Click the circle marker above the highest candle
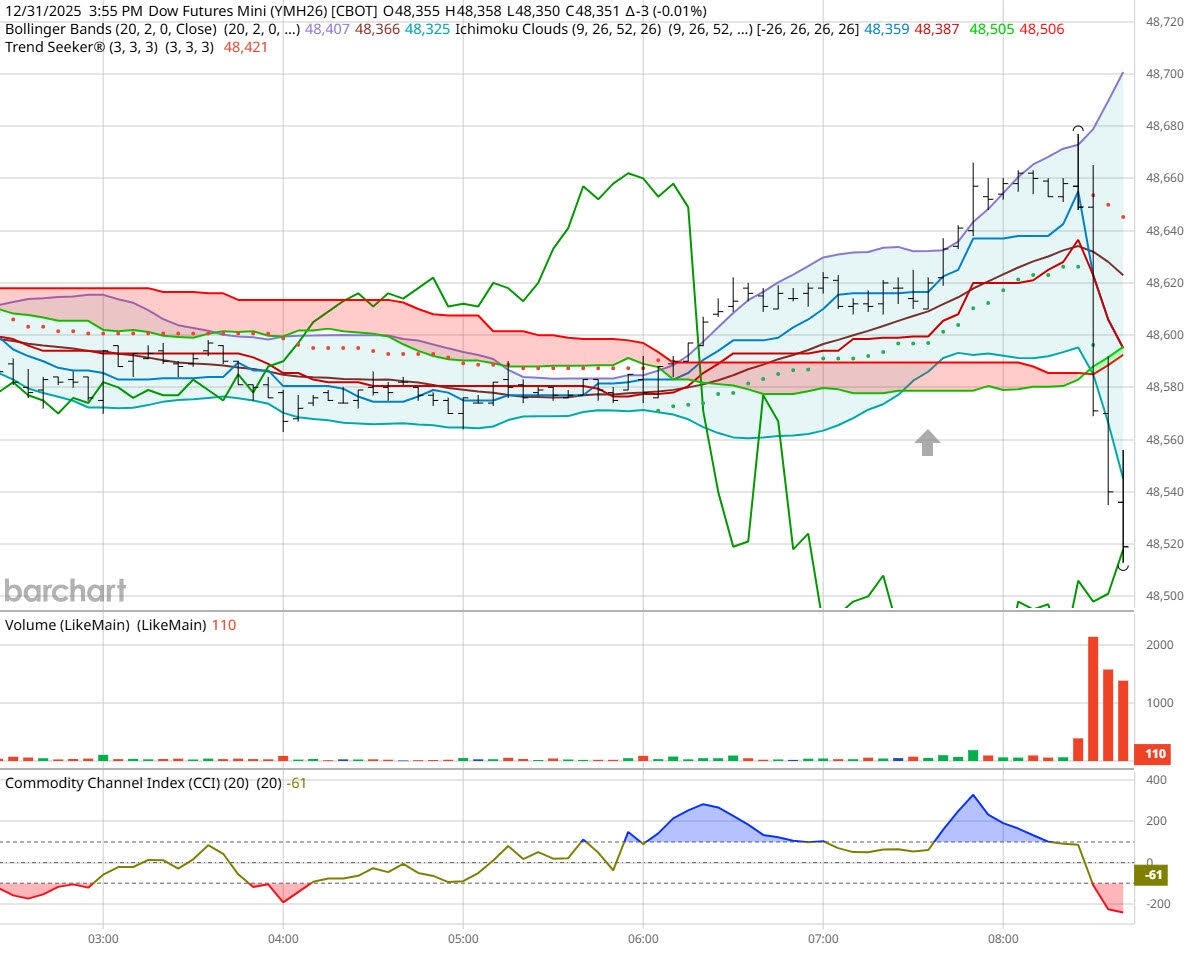 (x=1077, y=128)
